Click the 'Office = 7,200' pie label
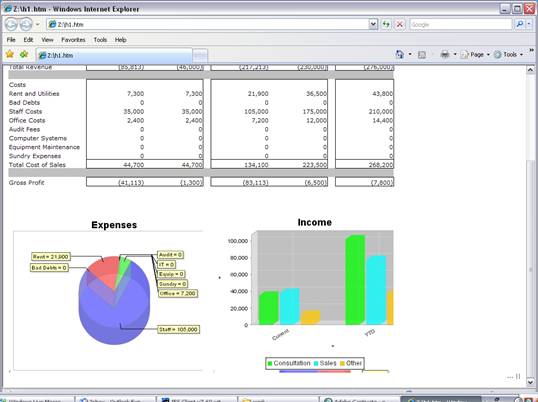The height and width of the screenshot is (402, 538). (x=178, y=293)
